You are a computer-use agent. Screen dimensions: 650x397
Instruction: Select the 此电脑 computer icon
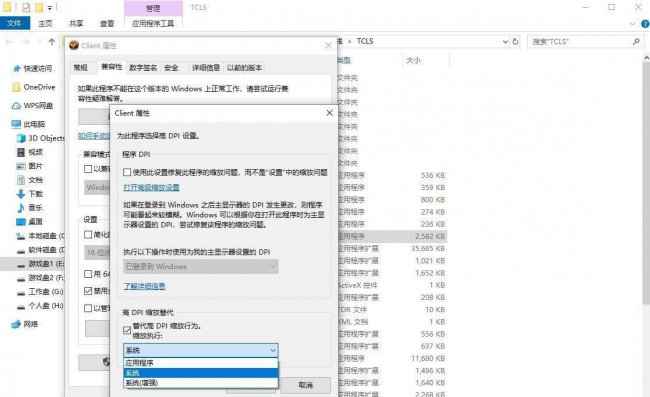coord(16,124)
